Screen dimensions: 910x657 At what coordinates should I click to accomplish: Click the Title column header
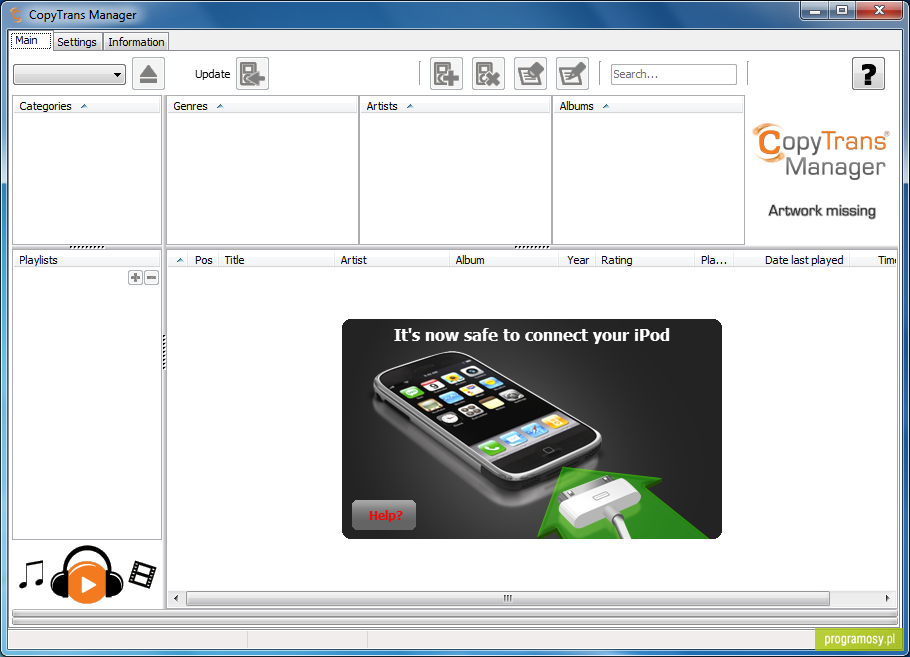coord(277,260)
